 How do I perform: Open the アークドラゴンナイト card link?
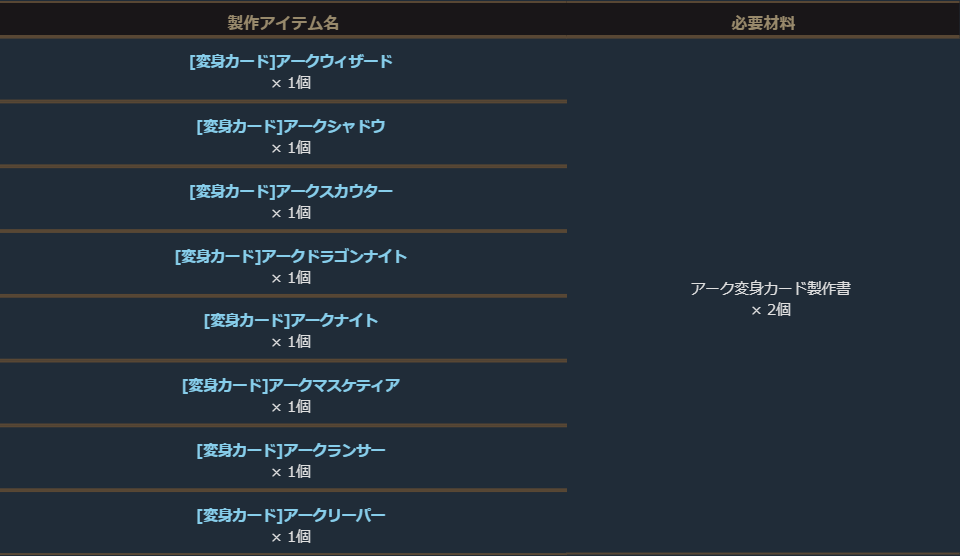tap(291, 257)
